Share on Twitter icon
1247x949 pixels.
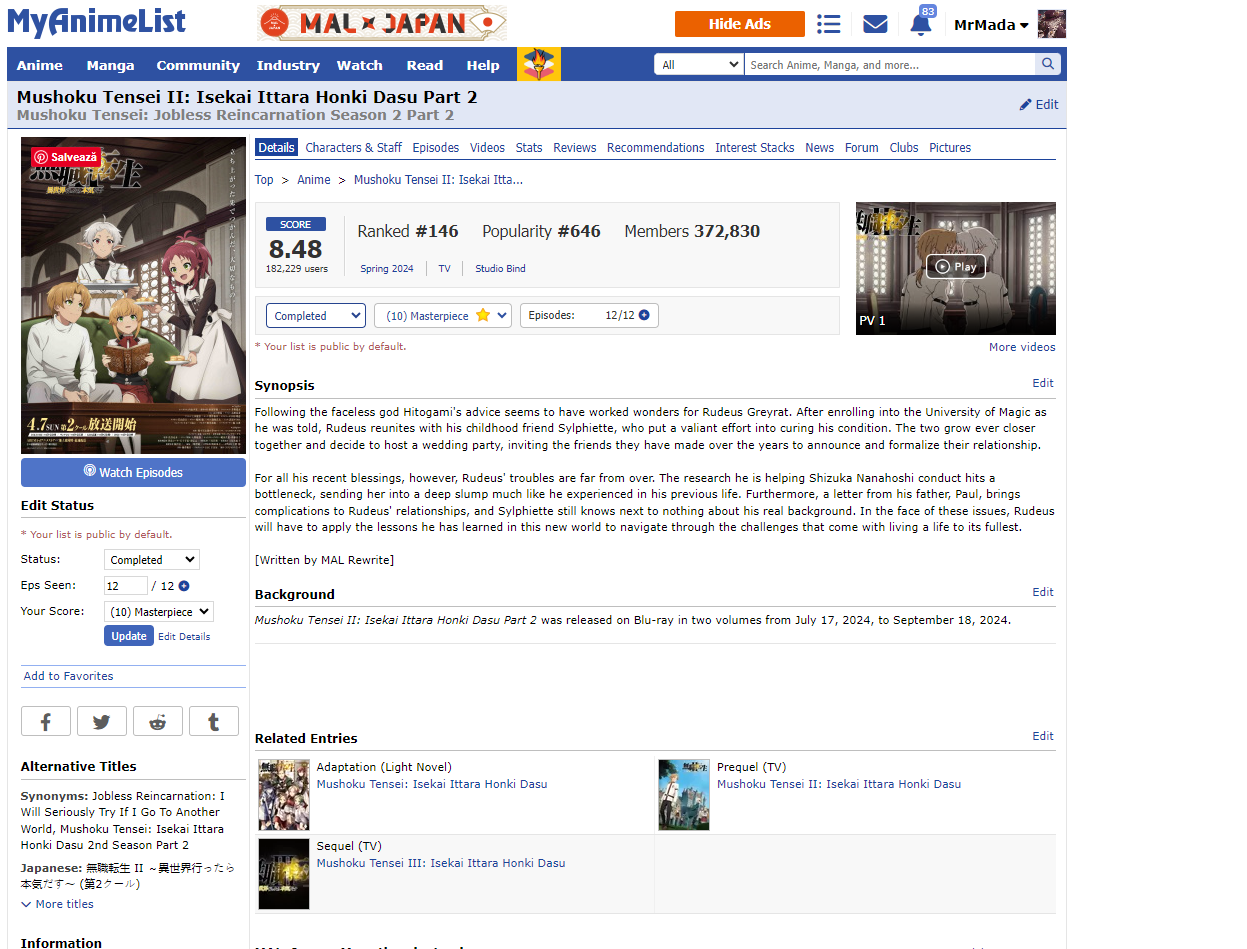click(x=102, y=721)
